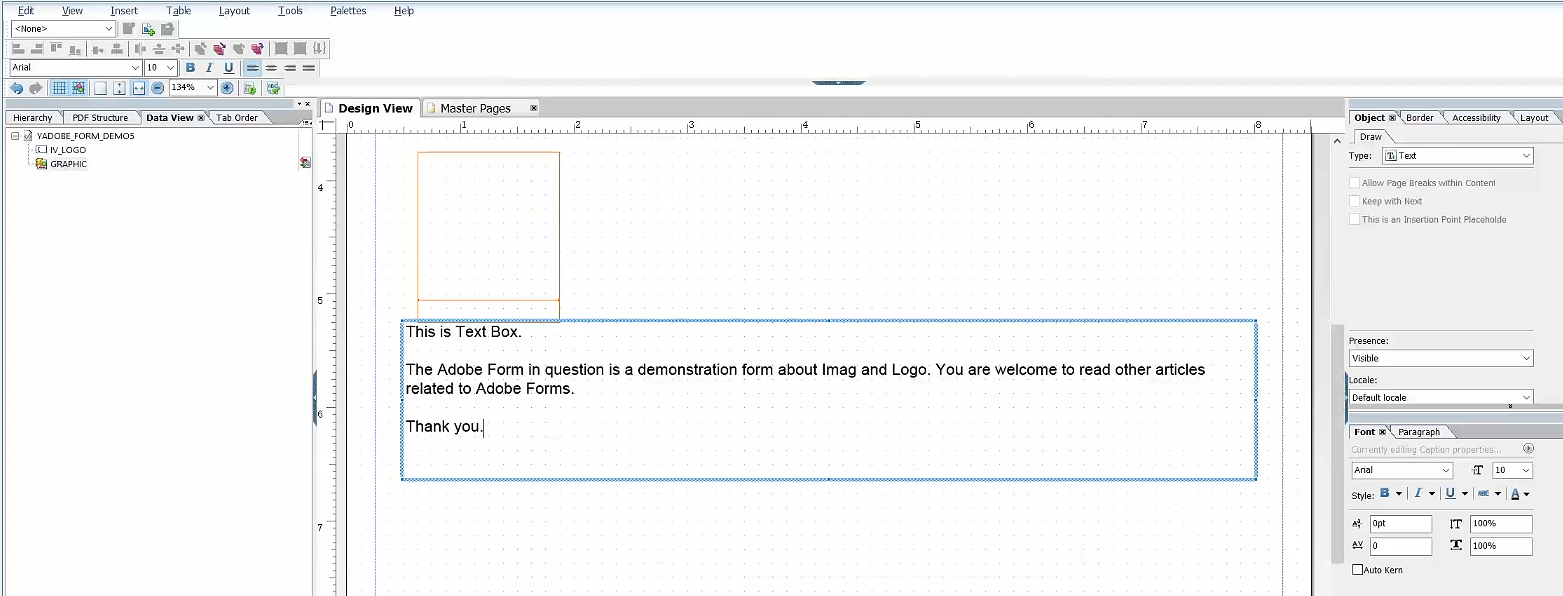Viewport: 1563px width, 596px height.
Task: Click the Bold style button in Font palette
Action: (x=1385, y=493)
